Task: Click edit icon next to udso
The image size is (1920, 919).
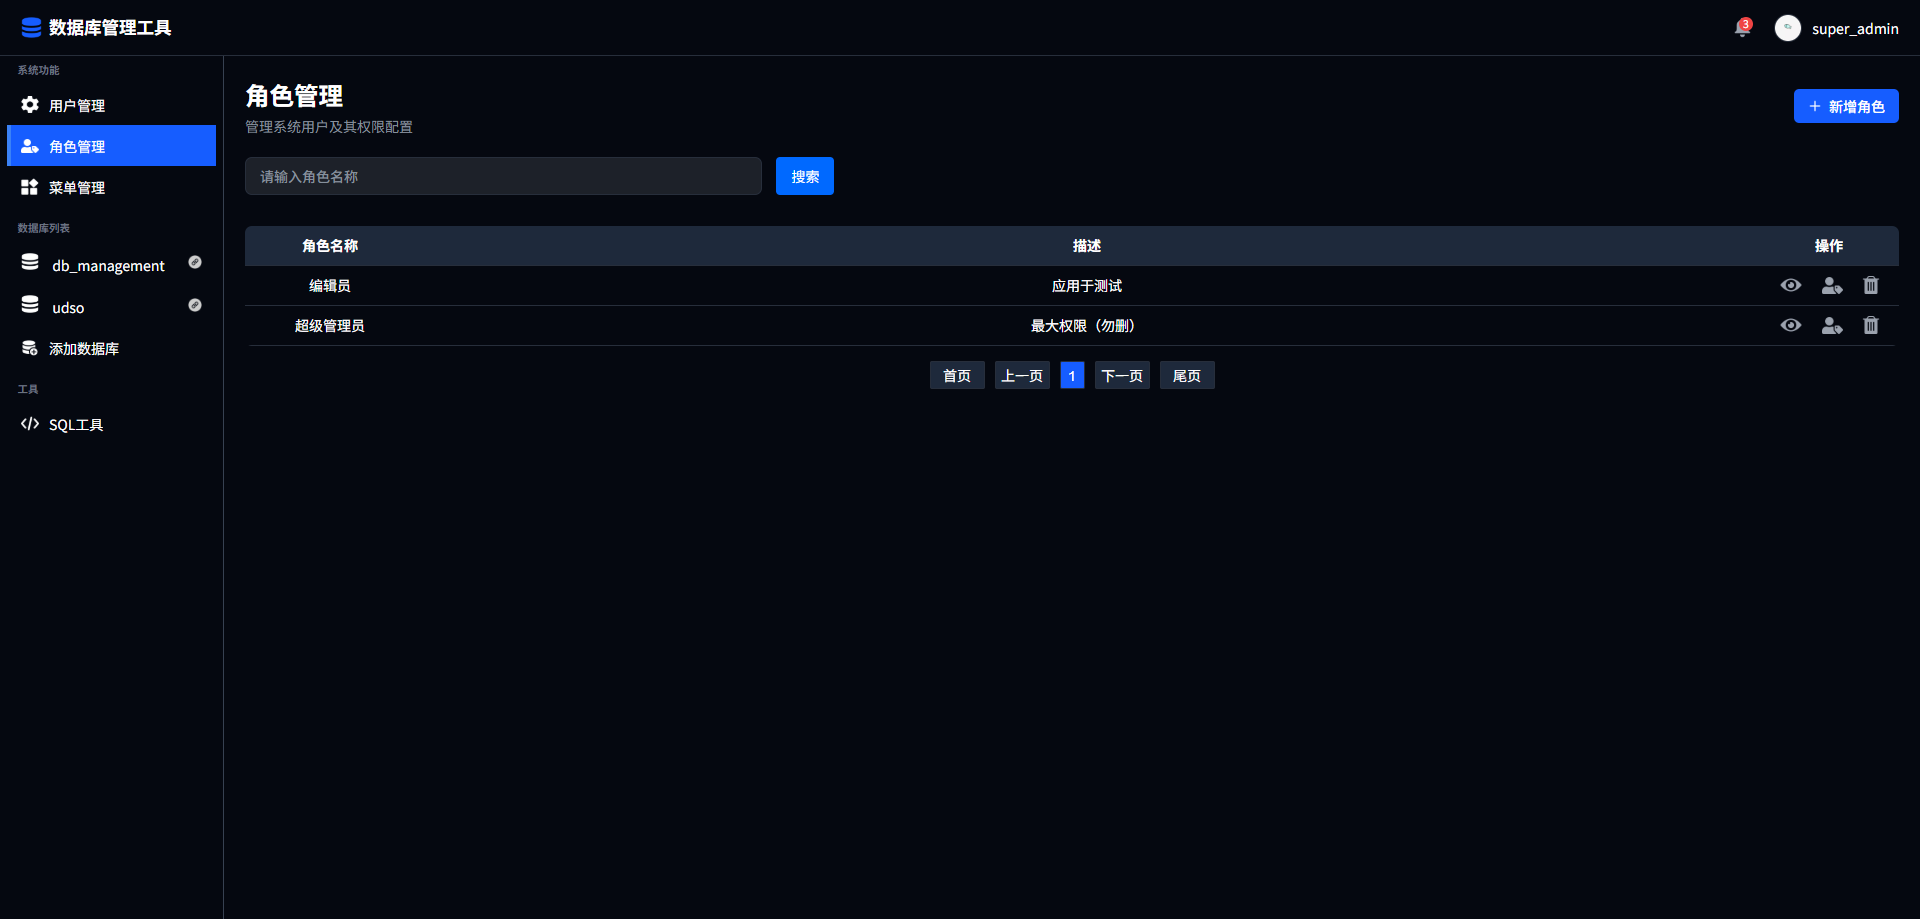Action: (x=195, y=306)
